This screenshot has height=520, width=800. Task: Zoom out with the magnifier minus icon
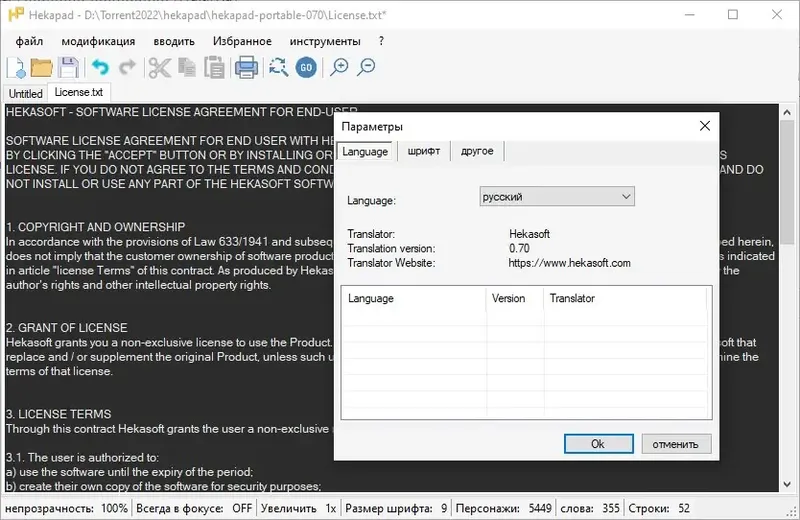[366, 67]
